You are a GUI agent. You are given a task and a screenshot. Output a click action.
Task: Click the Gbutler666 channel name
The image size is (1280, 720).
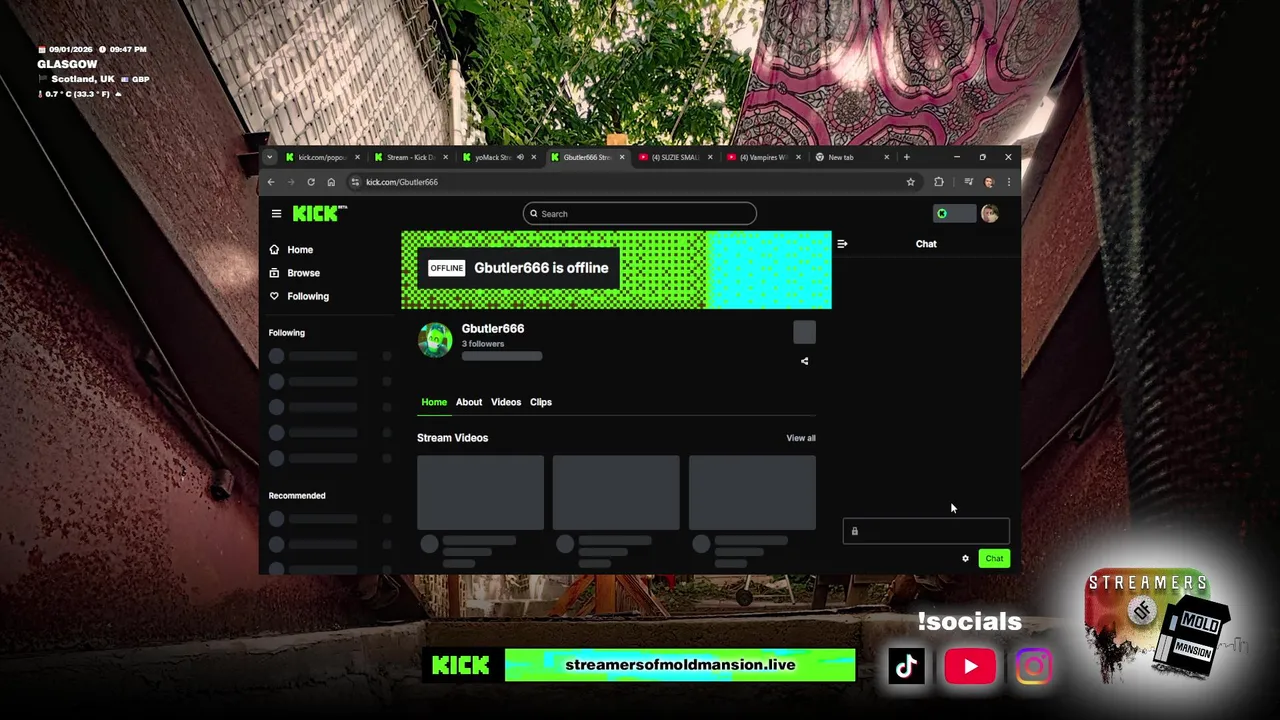(x=493, y=328)
